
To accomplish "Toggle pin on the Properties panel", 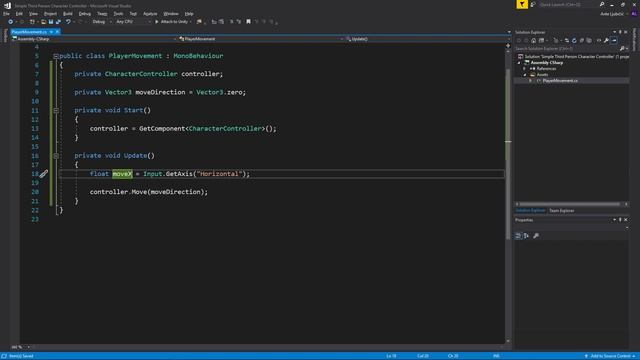I will coord(620,220).
